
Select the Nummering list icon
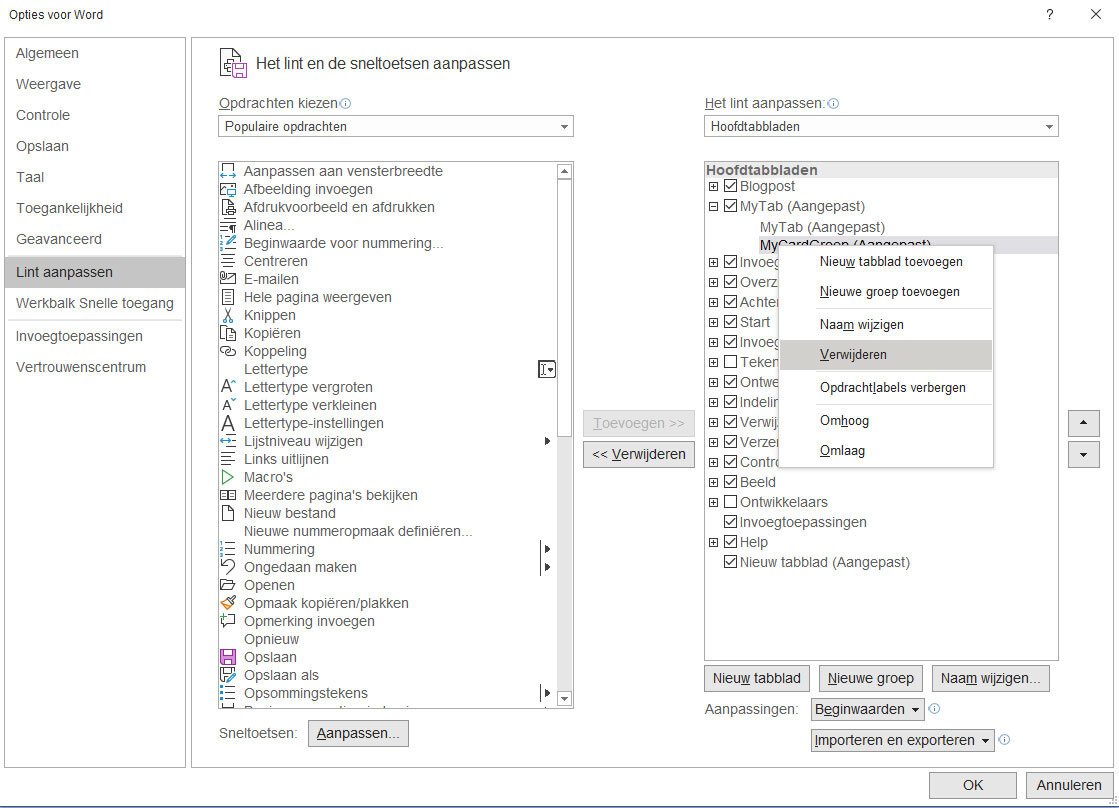(228, 549)
